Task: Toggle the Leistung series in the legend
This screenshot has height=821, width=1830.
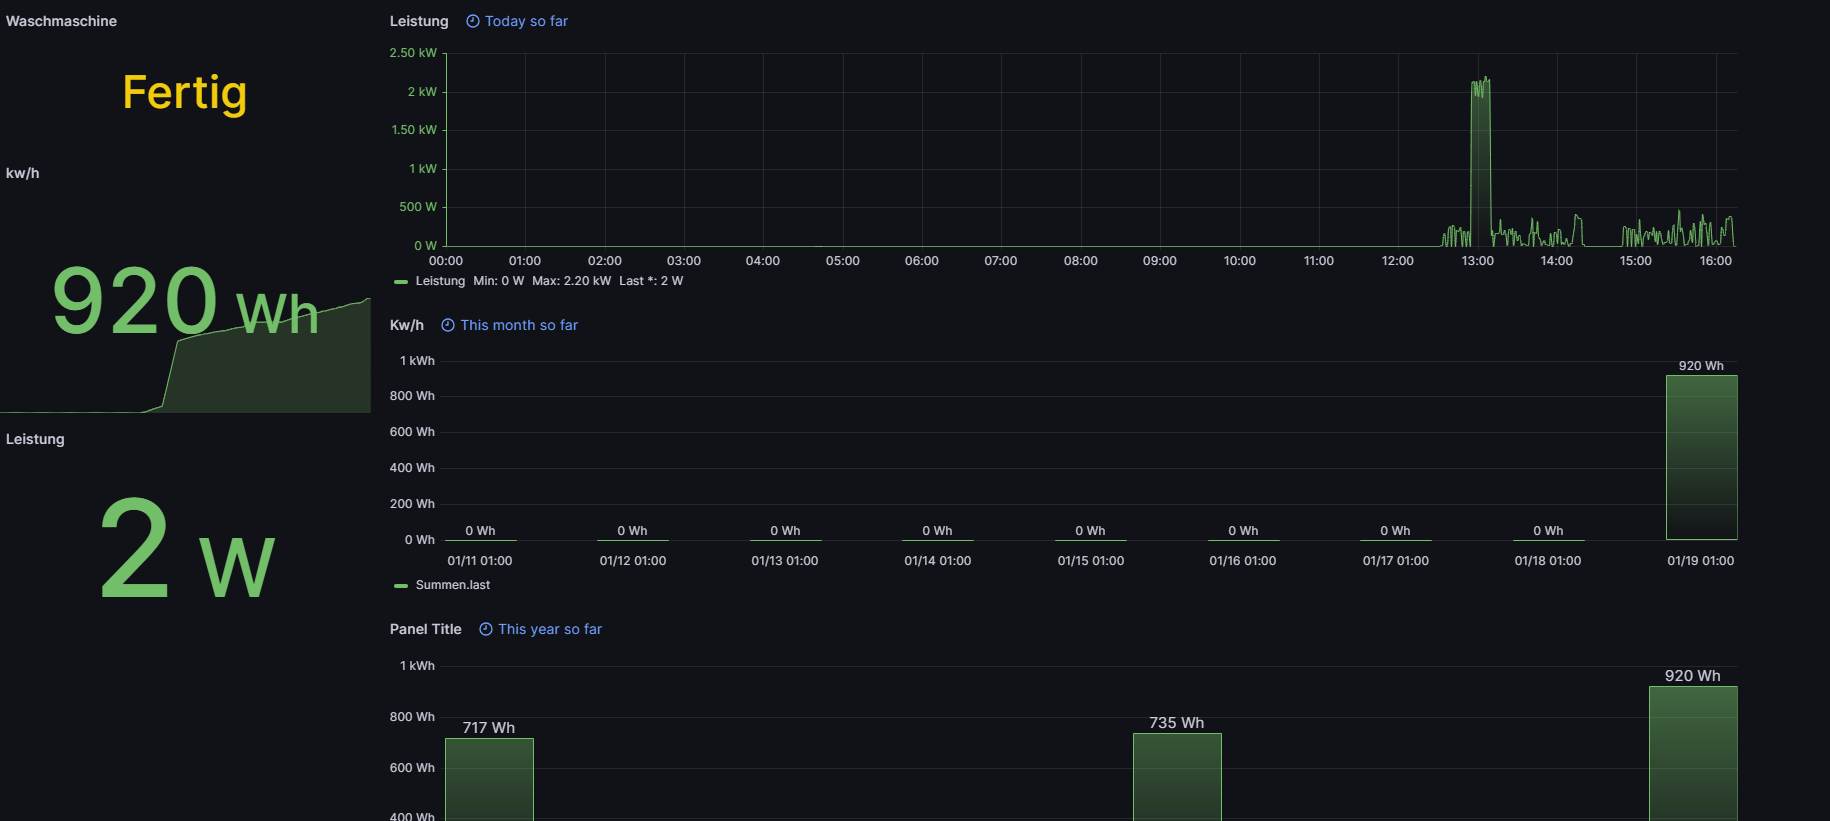Action: (x=440, y=281)
